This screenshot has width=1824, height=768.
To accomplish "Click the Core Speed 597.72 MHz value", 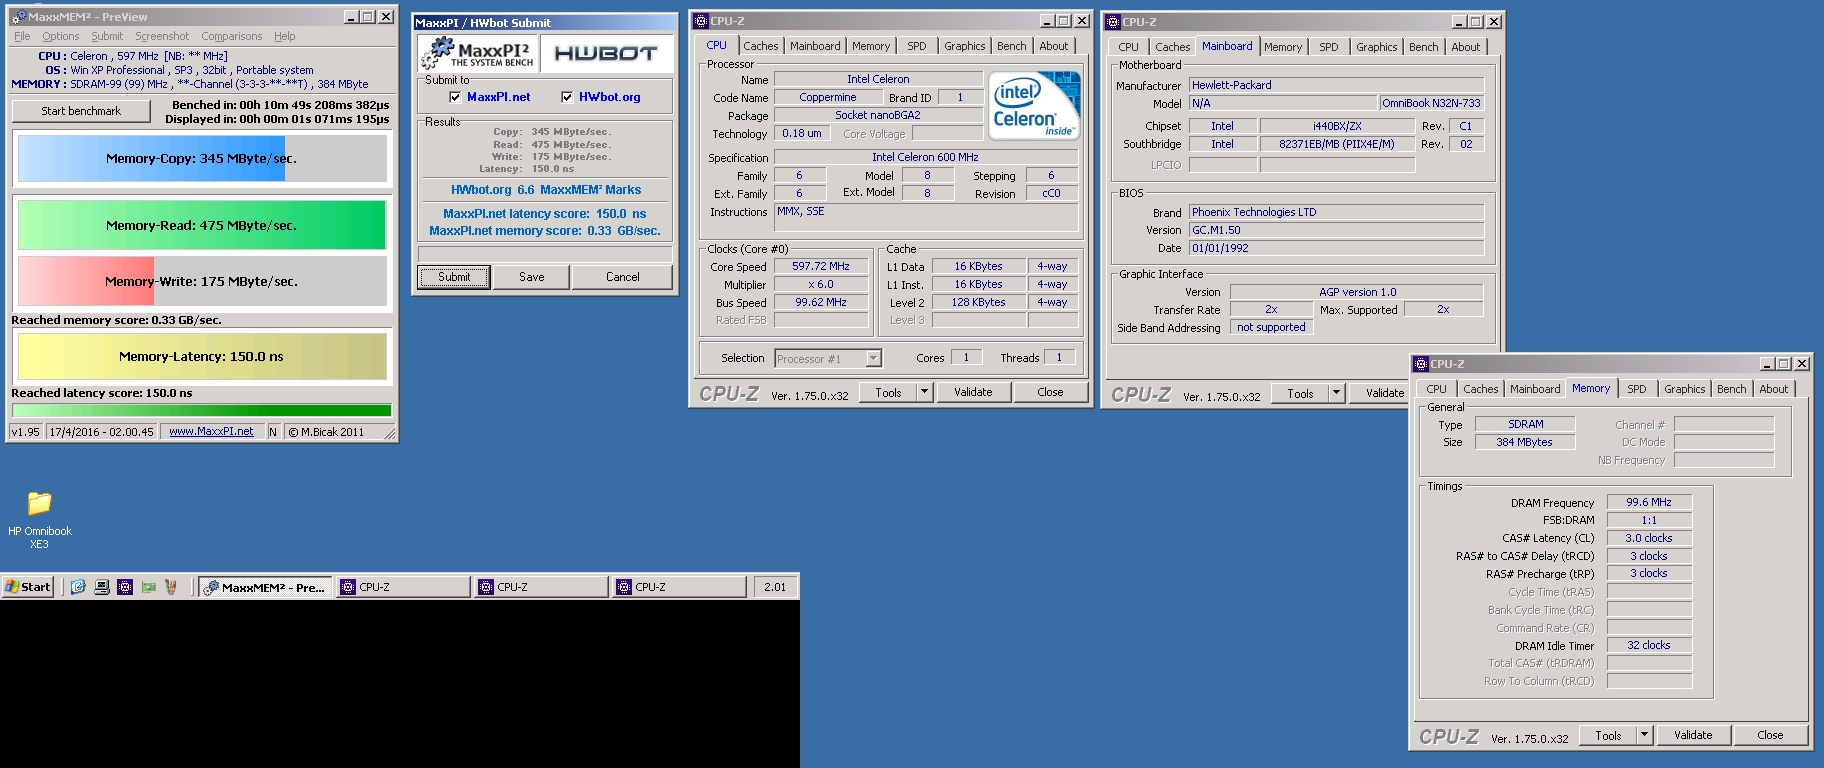I will click(821, 267).
